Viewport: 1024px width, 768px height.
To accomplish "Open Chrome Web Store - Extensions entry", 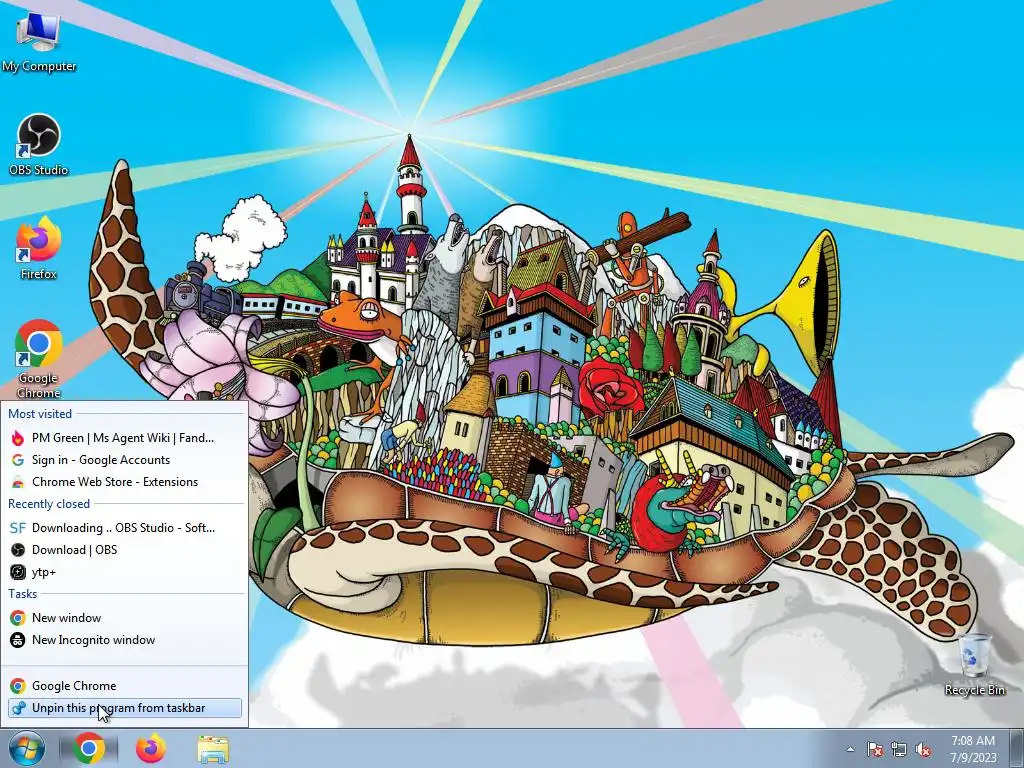I will pos(124,482).
